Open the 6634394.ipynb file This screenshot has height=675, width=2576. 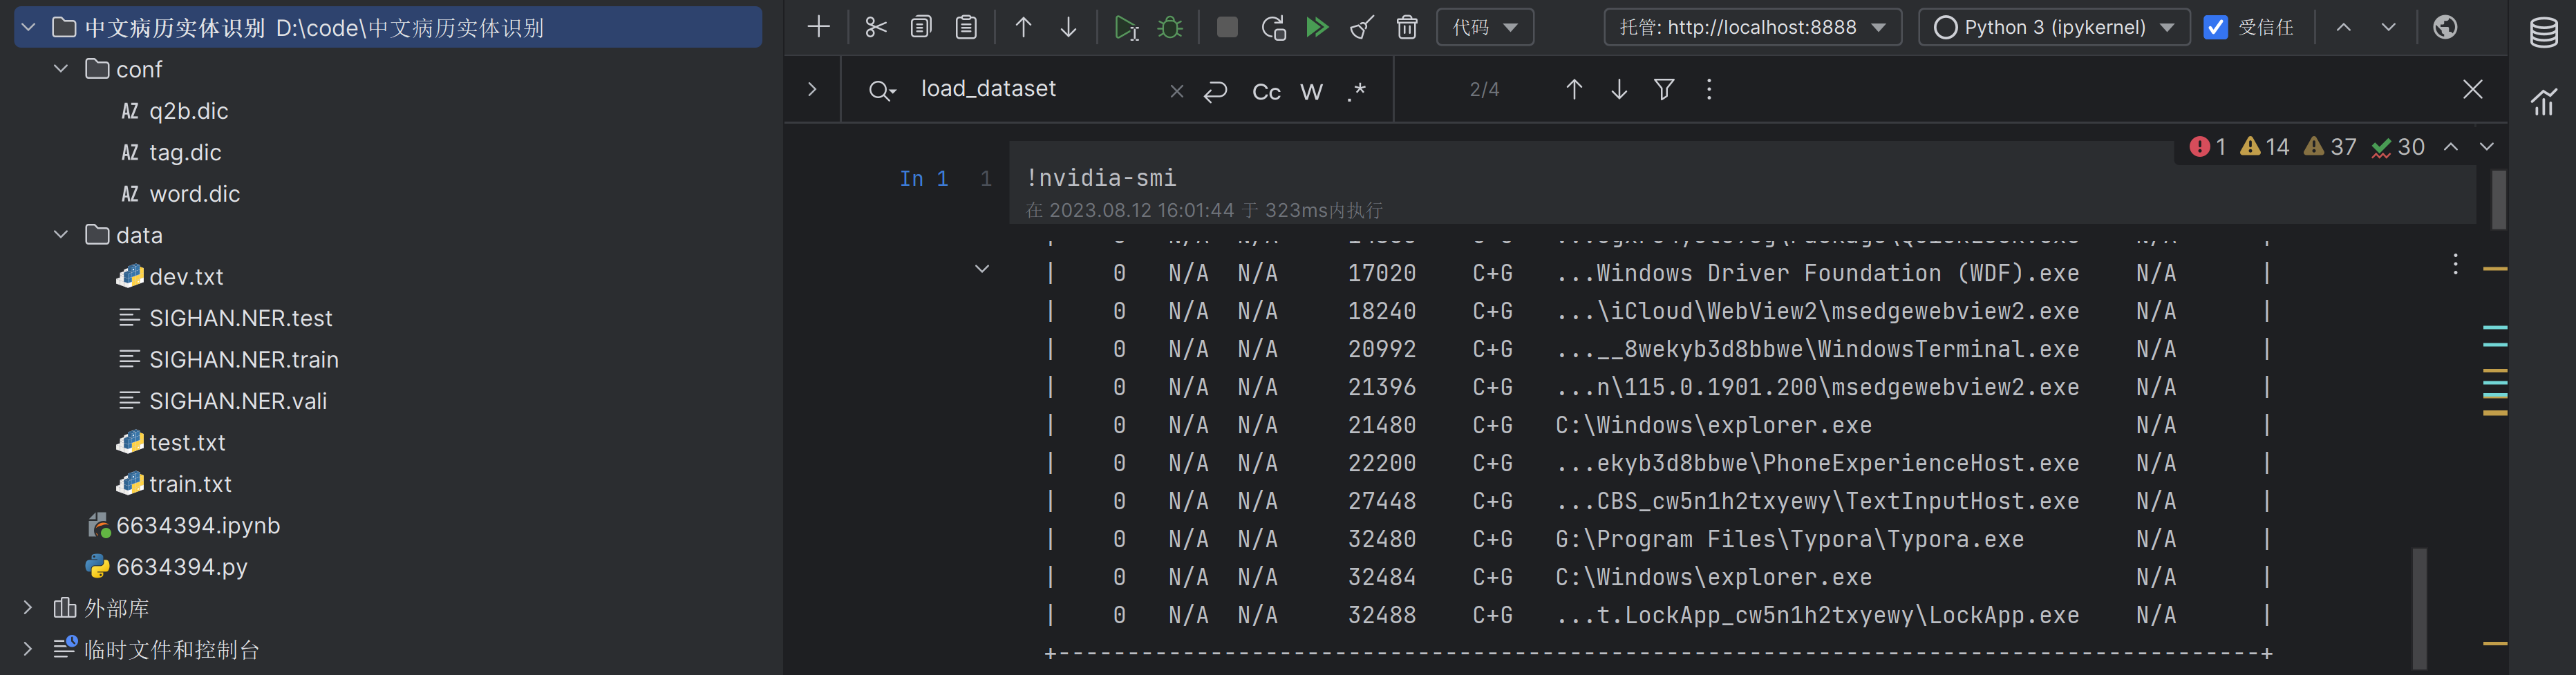tap(197, 525)
